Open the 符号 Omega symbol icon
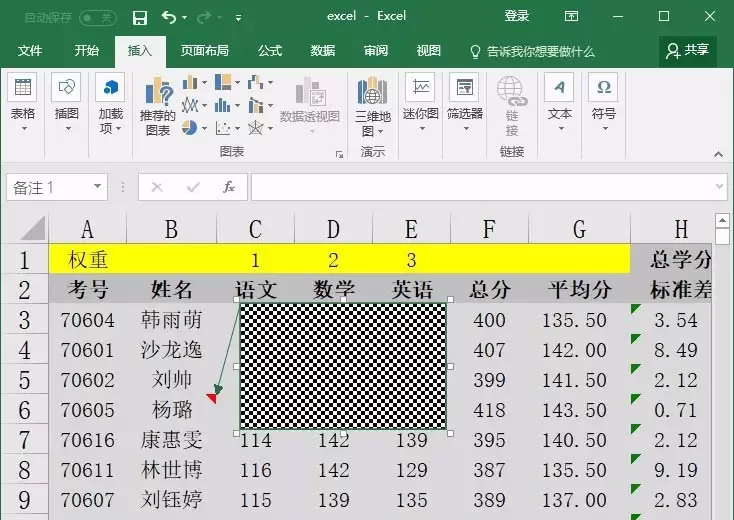Viewport: 734px width, 520px height. coord(603,87)
